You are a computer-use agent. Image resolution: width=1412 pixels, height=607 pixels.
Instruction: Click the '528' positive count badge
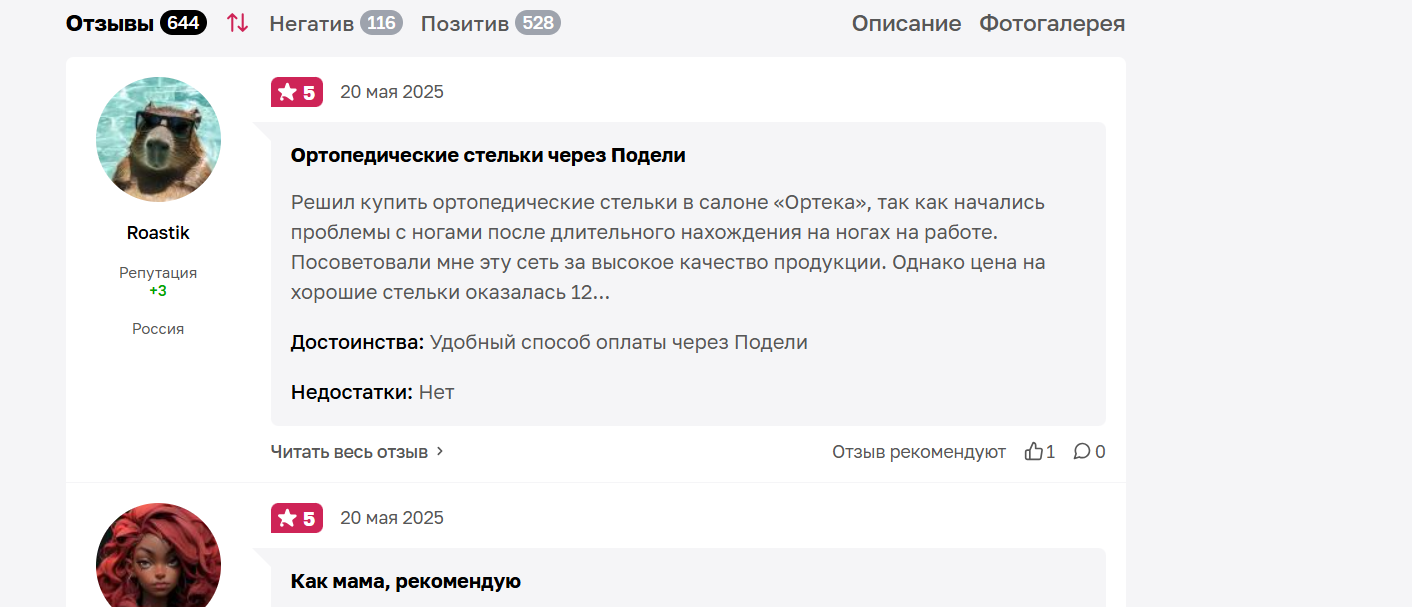click(538, 23)
